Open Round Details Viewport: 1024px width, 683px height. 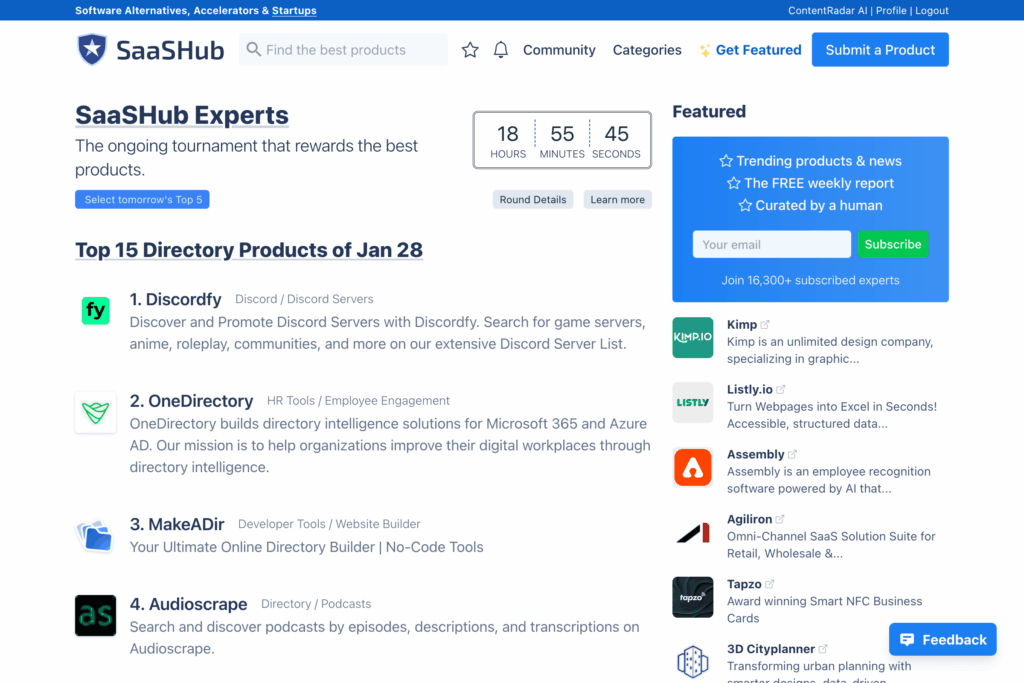pyautogui.click(x=533, y=200)
